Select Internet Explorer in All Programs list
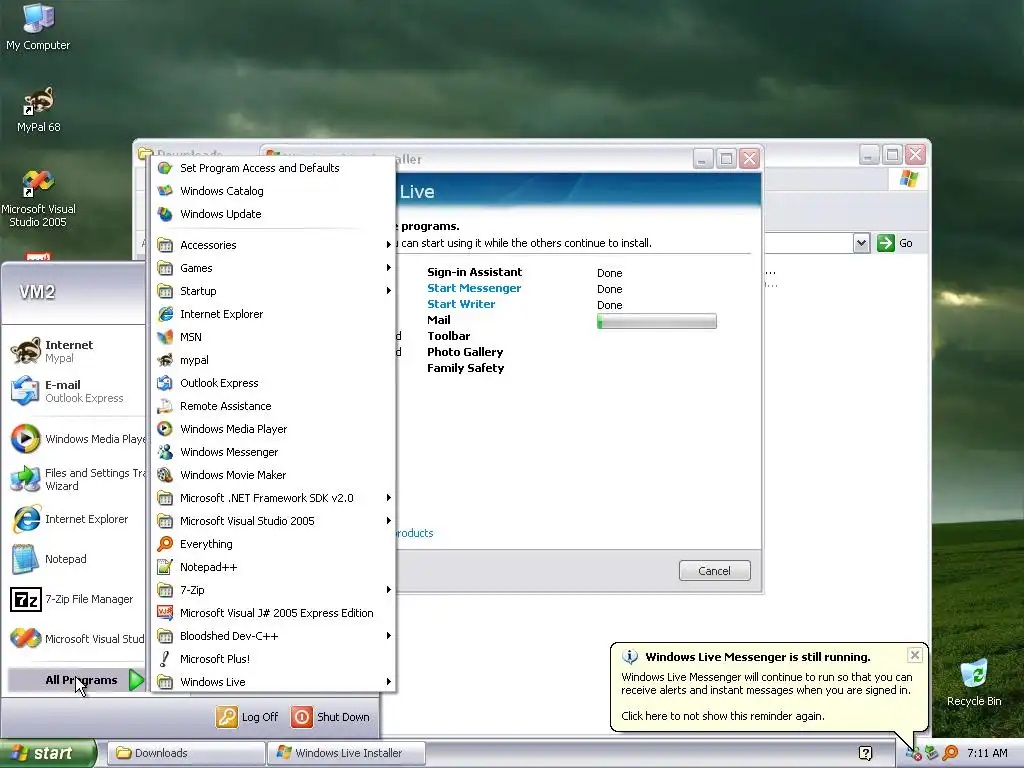The height and width of the screenshot is (768, 1024). tap(274, 314)
